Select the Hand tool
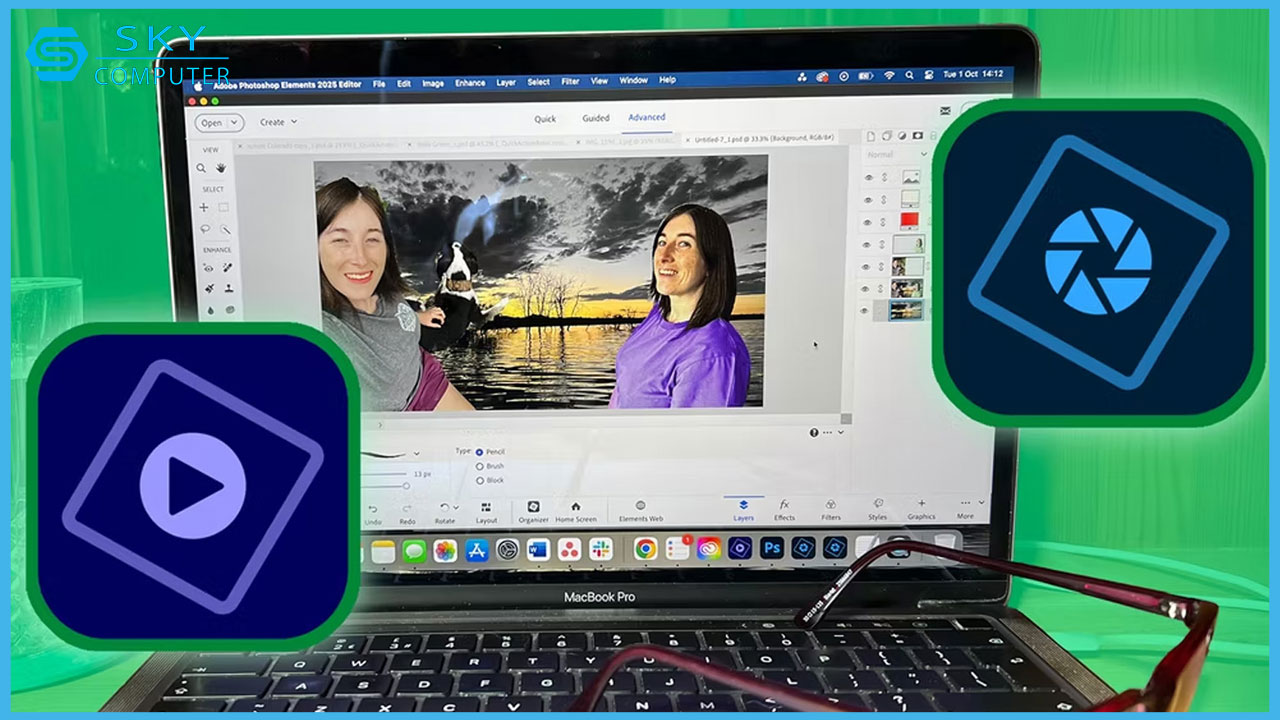The width and height of the screenshot is (1280, 720). pos(221,168)
